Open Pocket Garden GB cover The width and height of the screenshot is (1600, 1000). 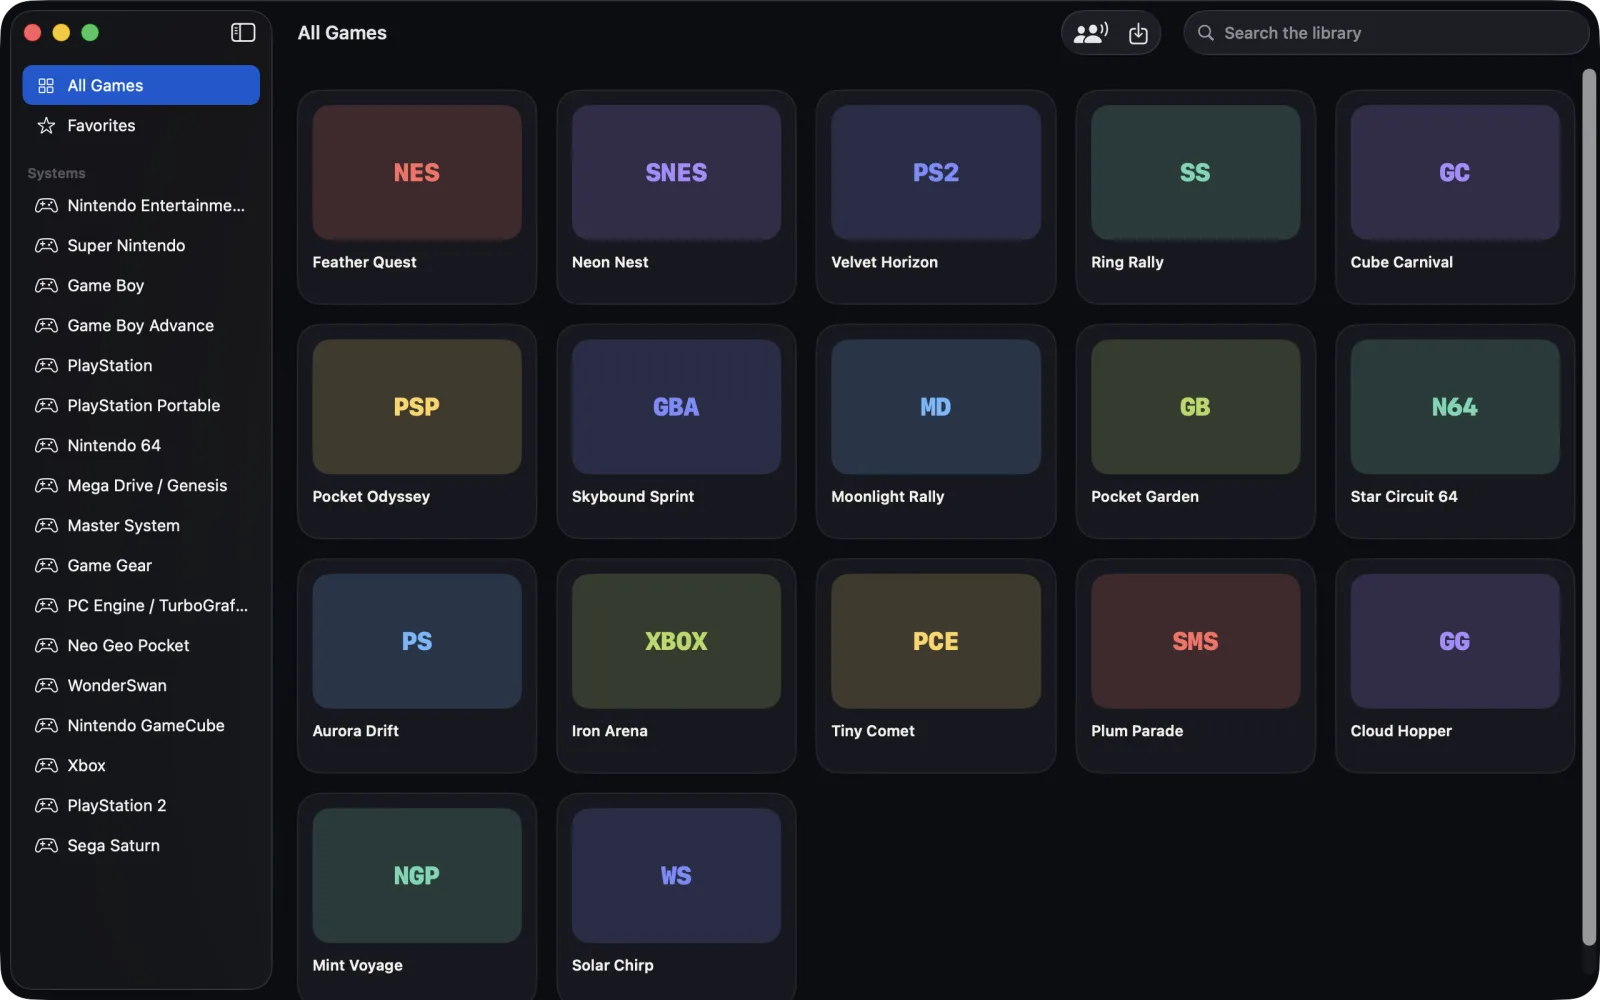[1195, 407]
